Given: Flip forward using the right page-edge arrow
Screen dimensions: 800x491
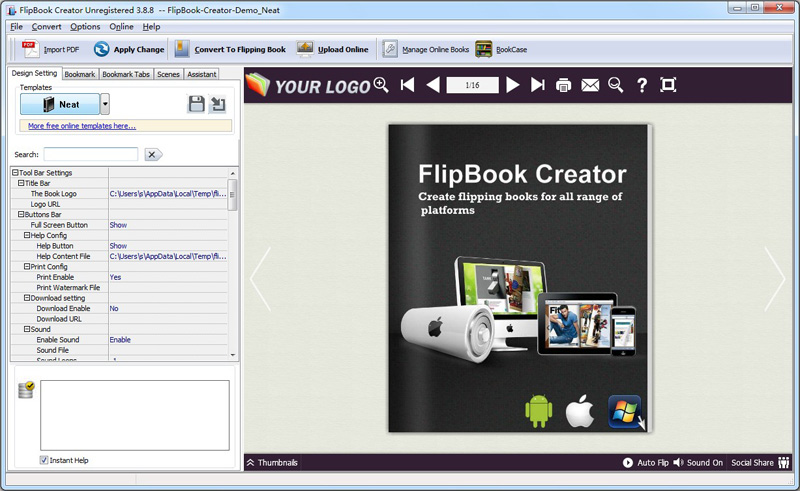Looking at the screenshot, I should (774, 279).
